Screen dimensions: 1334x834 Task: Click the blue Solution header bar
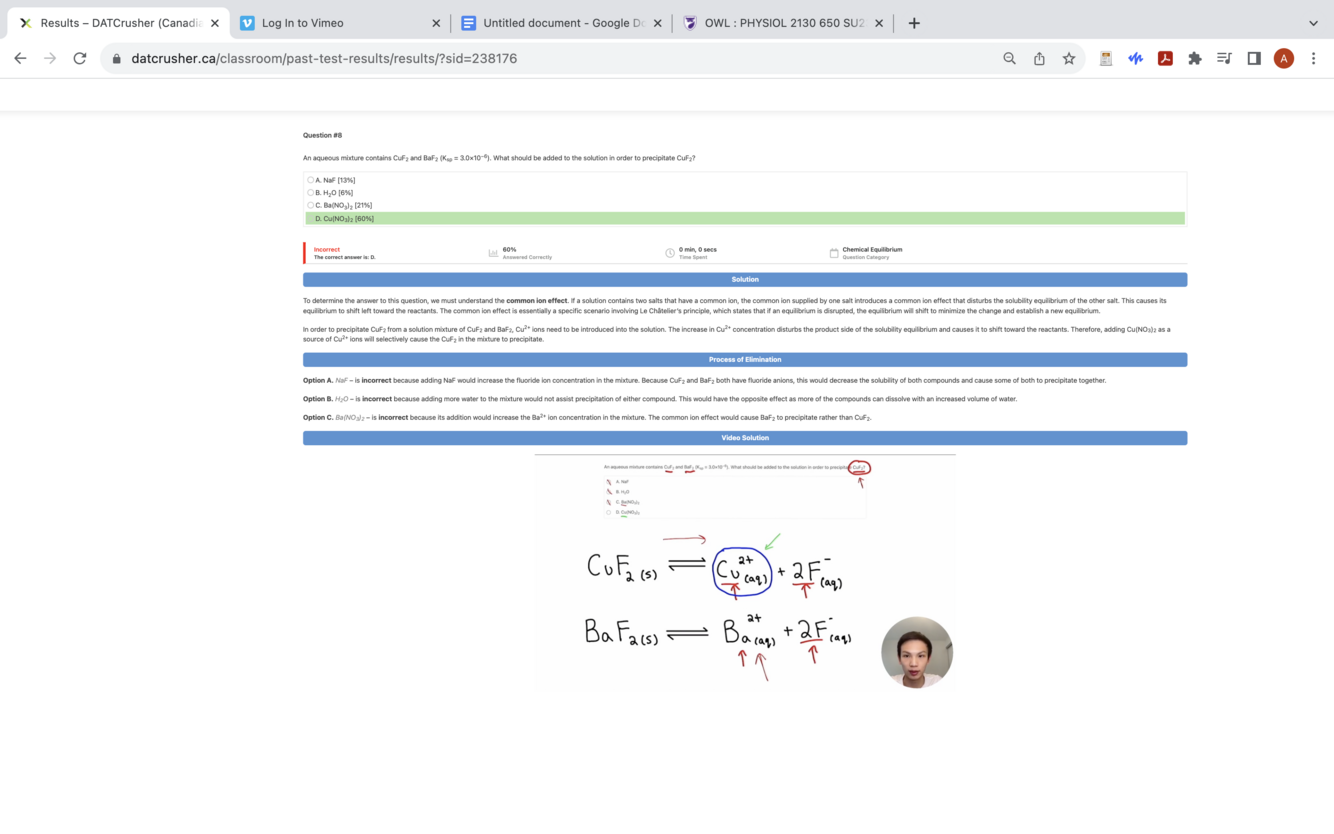click(x=745, y=279)
